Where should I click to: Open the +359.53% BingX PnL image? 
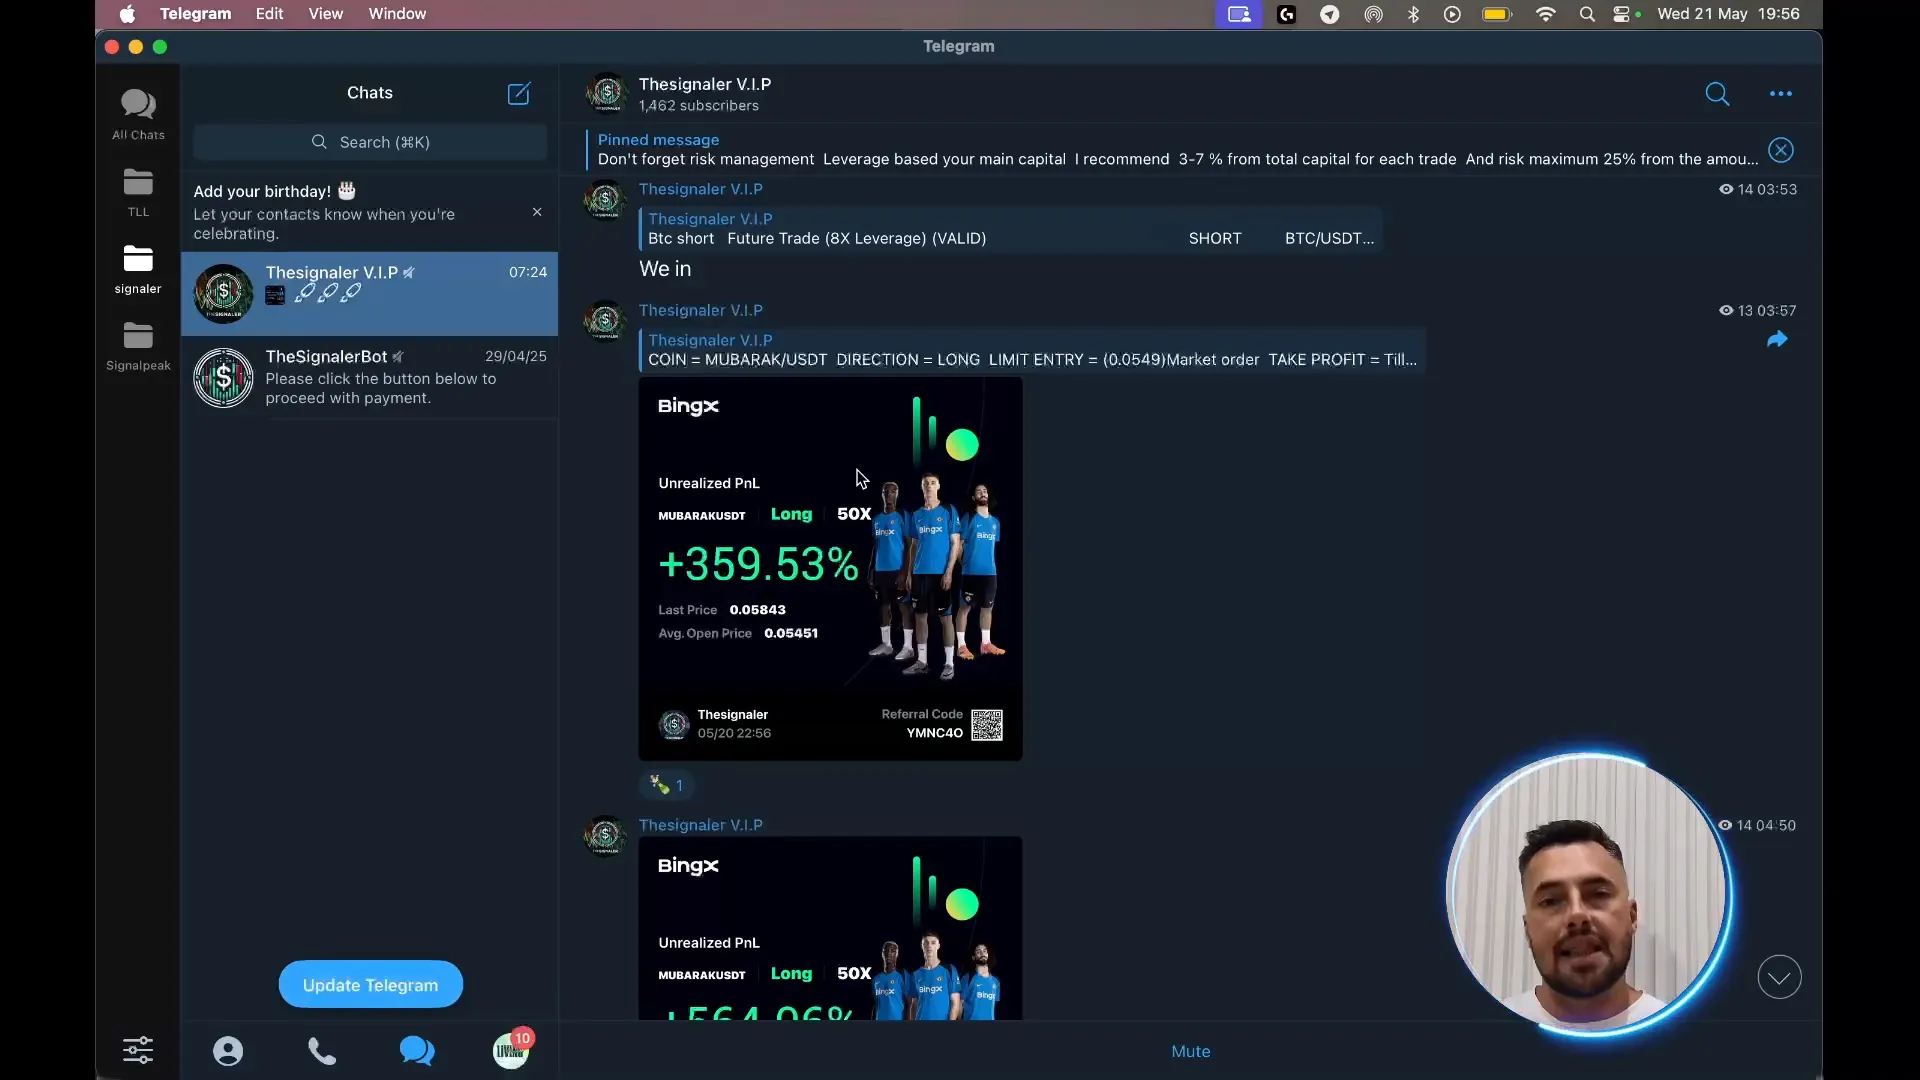(x=830, y=569)
